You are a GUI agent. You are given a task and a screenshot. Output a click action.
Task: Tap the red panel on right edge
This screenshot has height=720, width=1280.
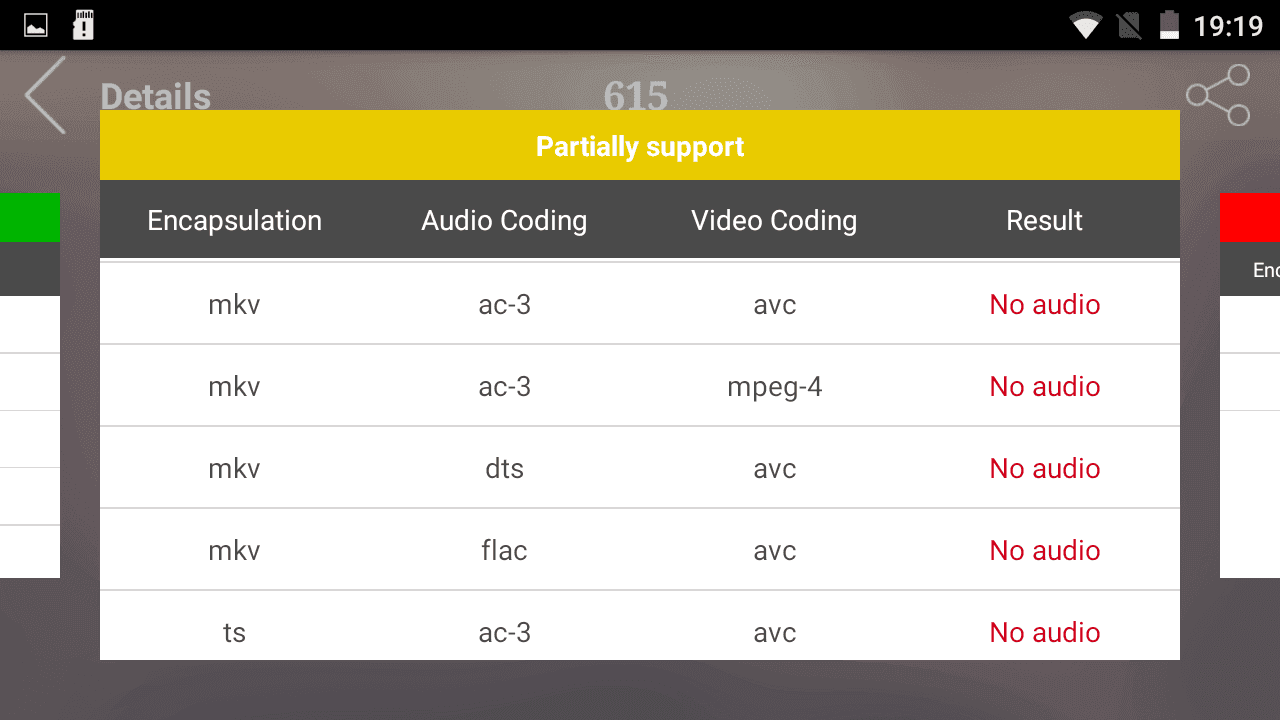click(x=1250, y=218)
